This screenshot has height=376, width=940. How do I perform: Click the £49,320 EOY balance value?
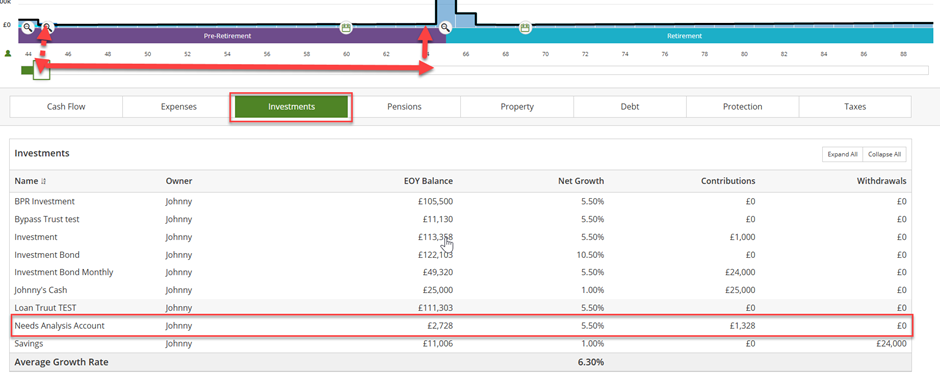438,272
